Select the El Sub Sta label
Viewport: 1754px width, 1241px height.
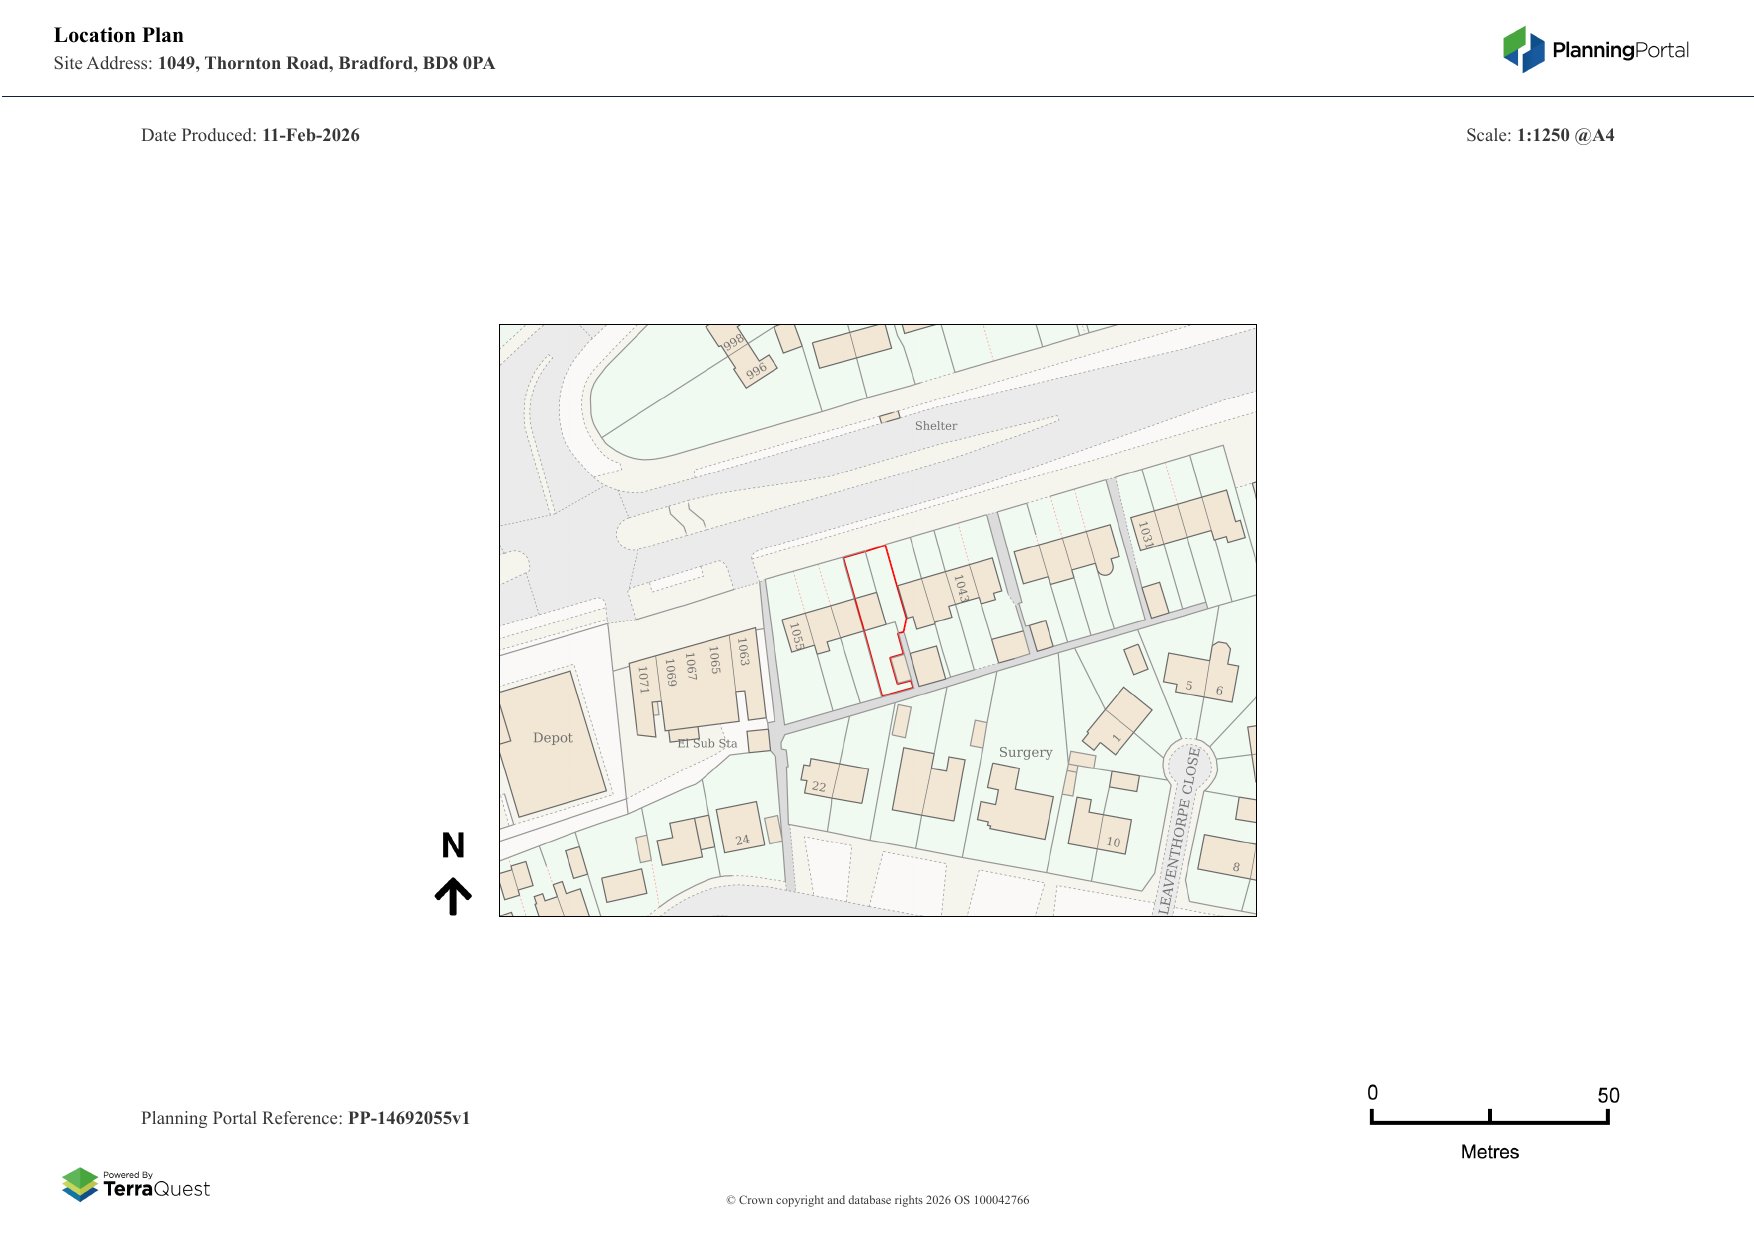click(707, 743)
